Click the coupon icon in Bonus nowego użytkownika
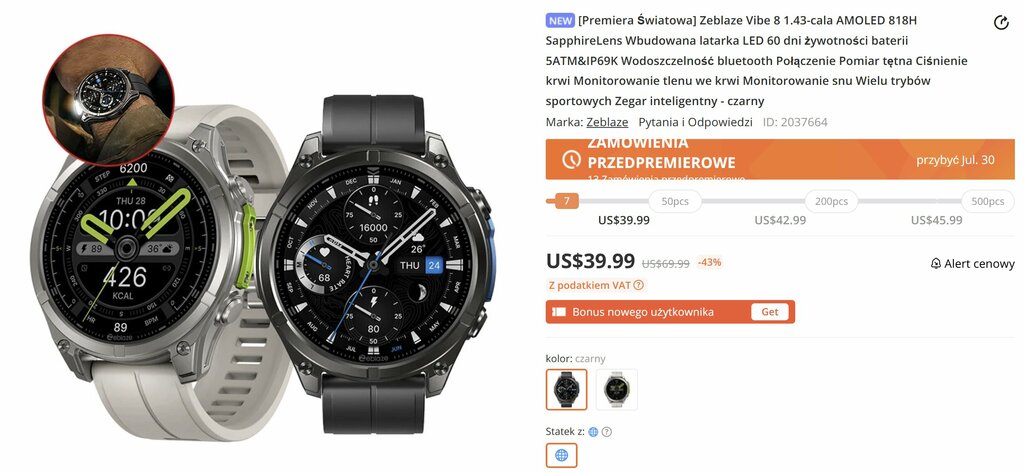Screen dimensions: 1024x473 click(x=558, y=312)
